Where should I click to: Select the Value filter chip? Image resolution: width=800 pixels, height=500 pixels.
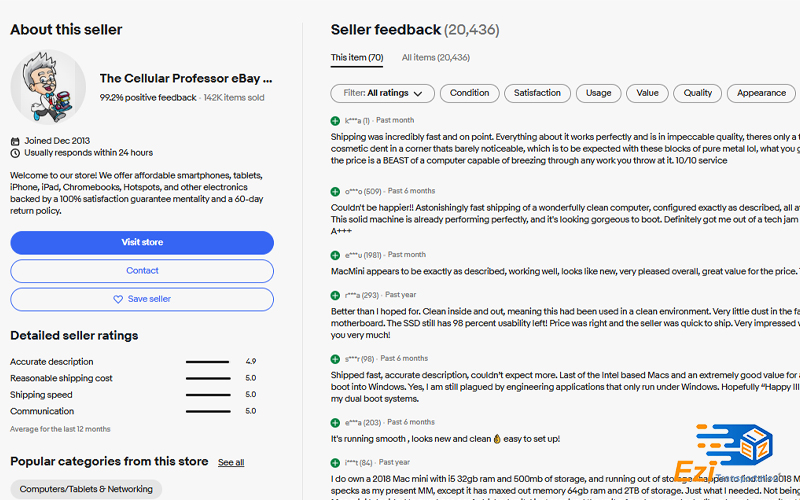pos(647,93)
